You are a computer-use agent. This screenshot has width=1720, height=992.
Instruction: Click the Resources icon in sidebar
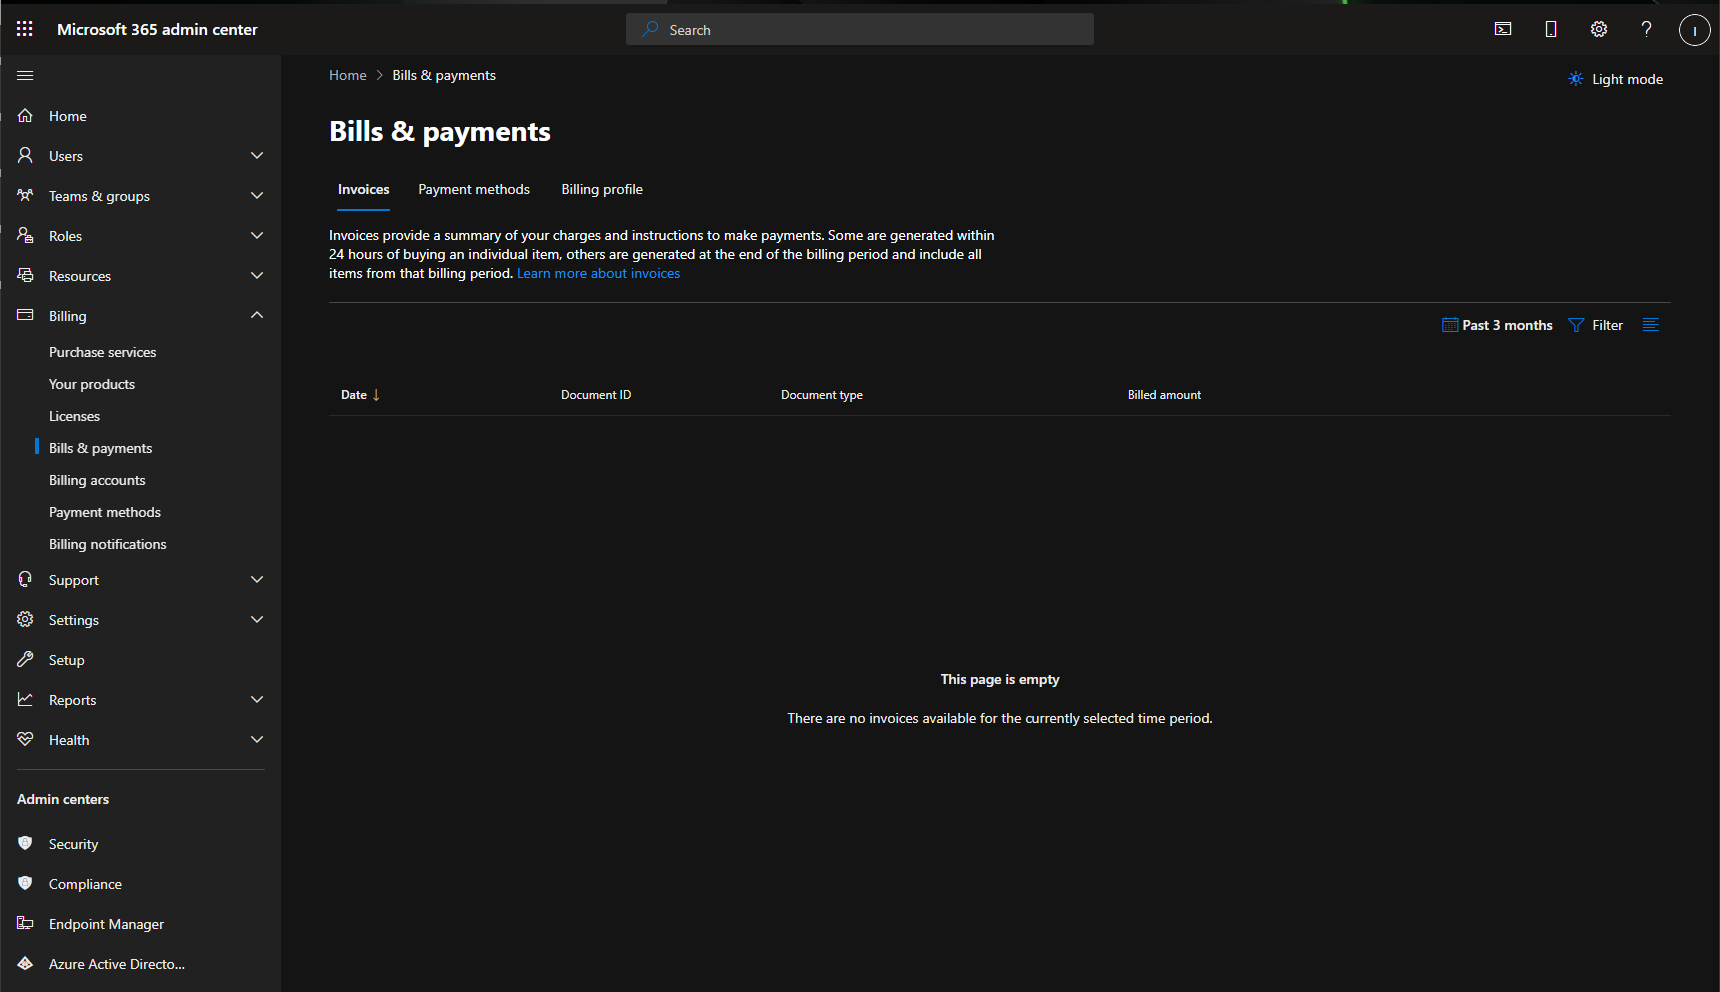point(25,275)
